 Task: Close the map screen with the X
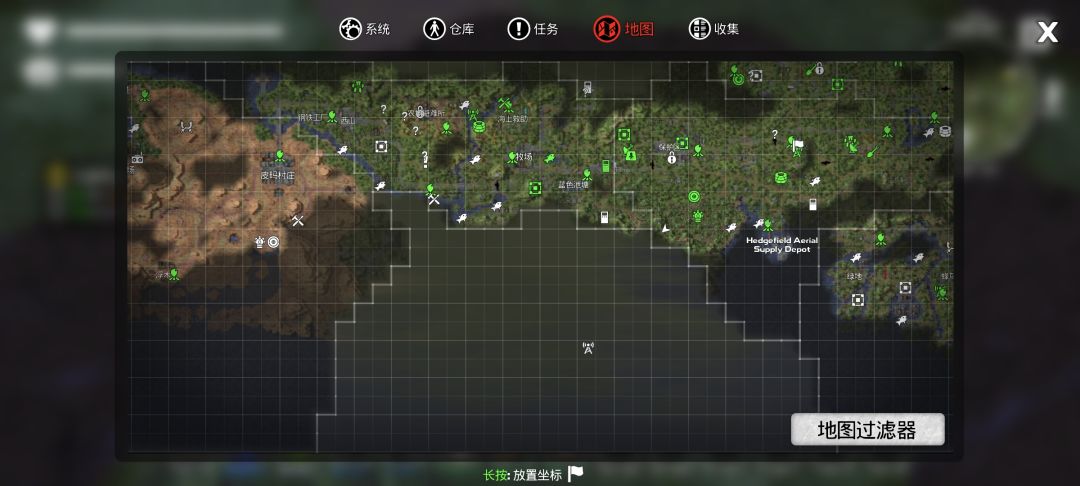(x=1047, y=32)
